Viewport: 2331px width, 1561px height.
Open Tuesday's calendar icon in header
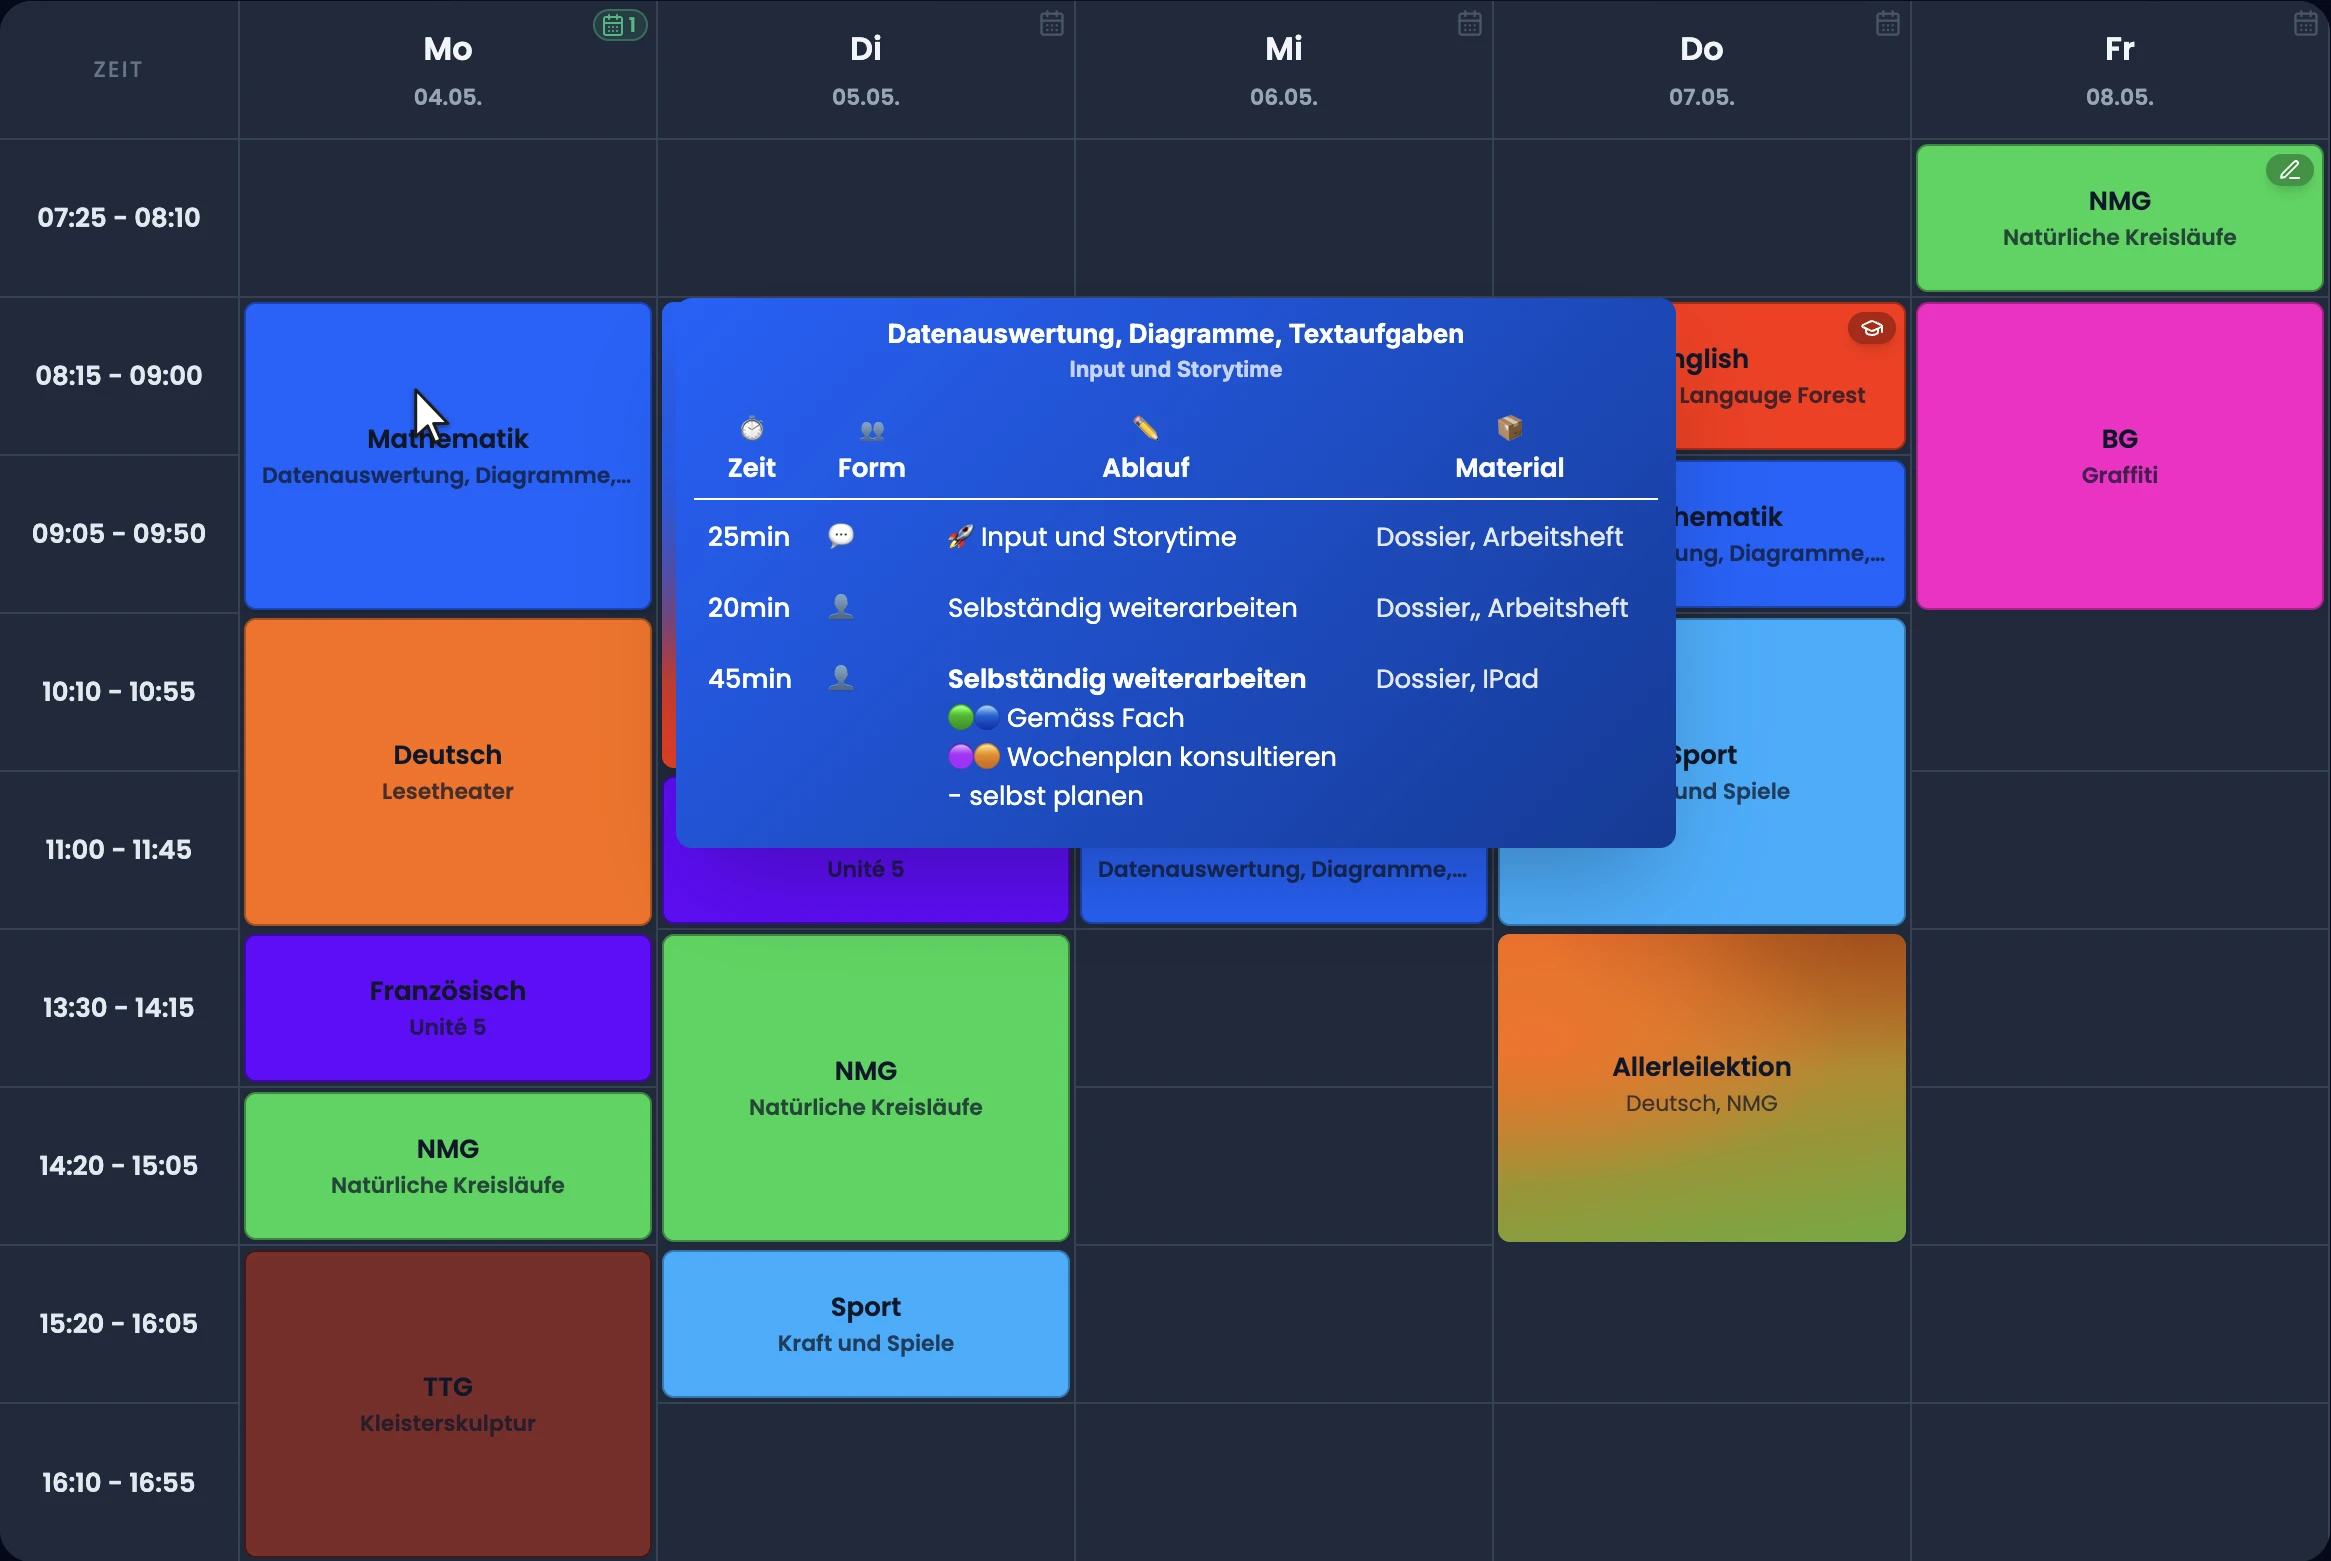click(1051, 23)
